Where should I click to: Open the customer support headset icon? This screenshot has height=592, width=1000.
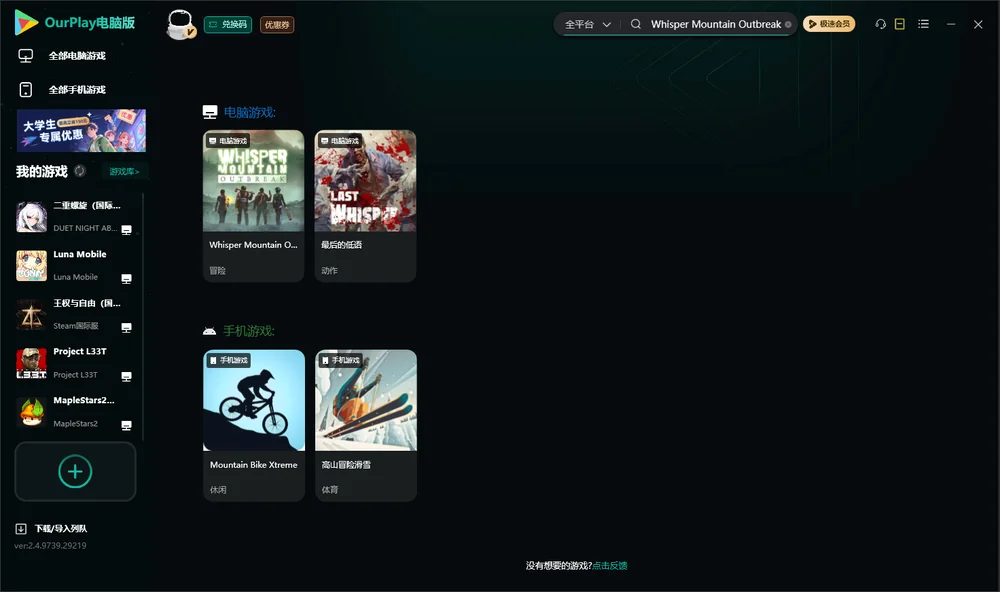point(880,24)
